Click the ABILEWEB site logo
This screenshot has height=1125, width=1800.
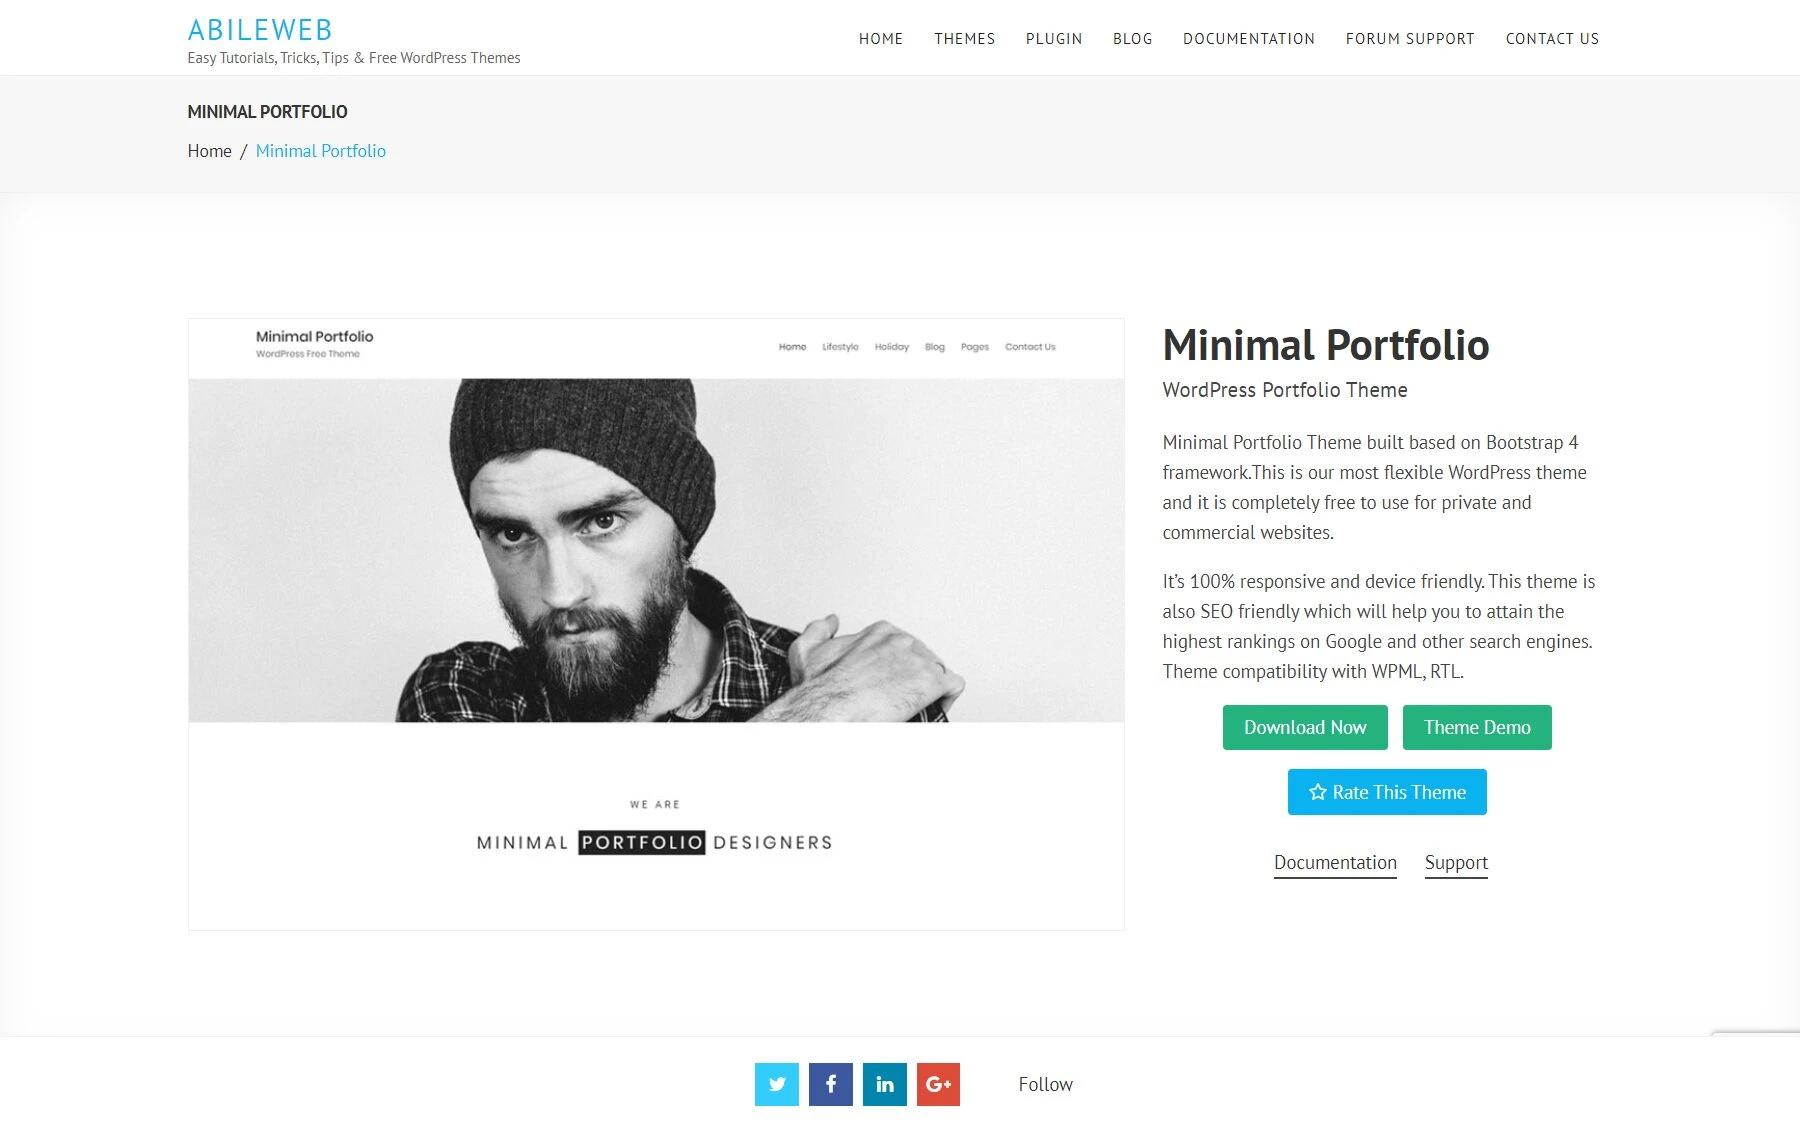point(260,30)
